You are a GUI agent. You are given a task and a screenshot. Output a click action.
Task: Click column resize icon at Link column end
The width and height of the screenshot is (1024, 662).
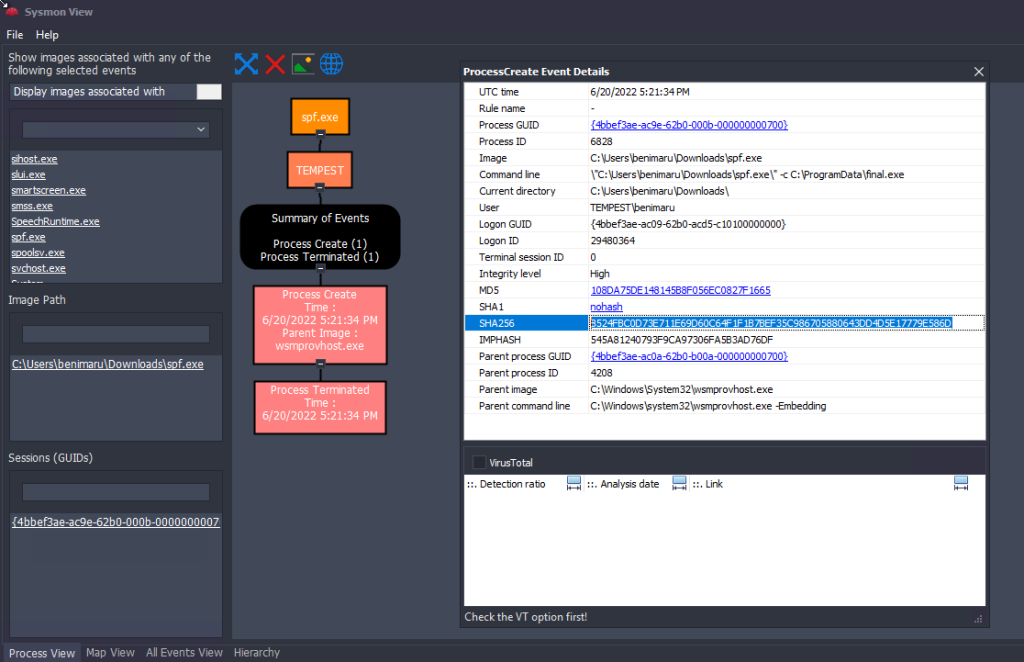tap(961, 484)
